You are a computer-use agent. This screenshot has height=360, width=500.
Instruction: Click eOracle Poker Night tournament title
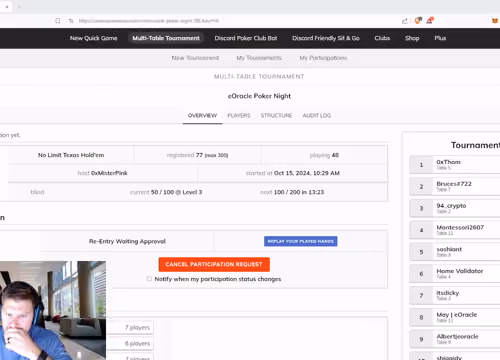click(259, 96)
